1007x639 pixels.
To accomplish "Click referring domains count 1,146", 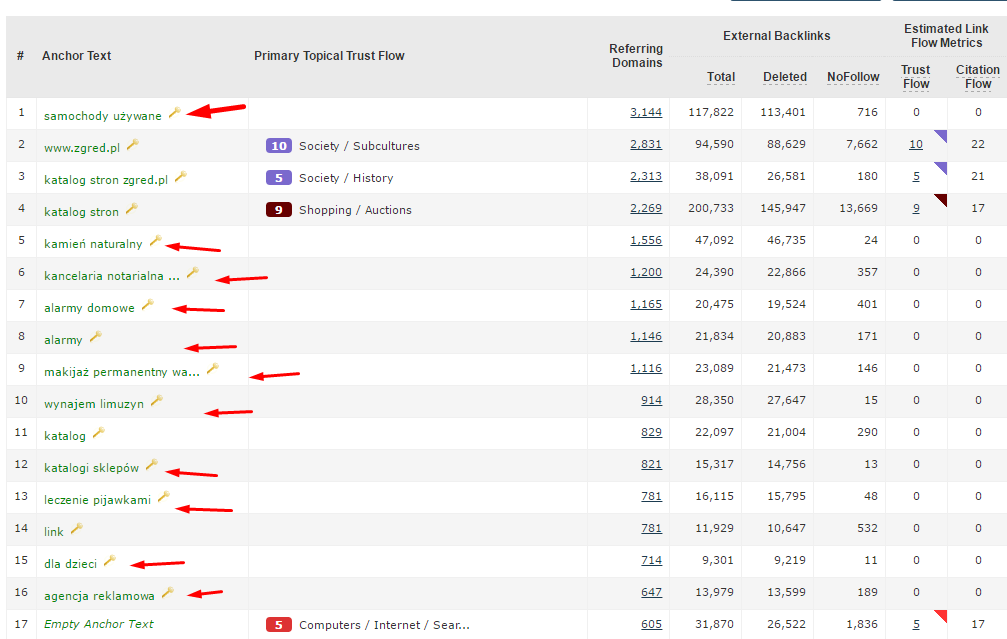I will [x=645, y=337].
